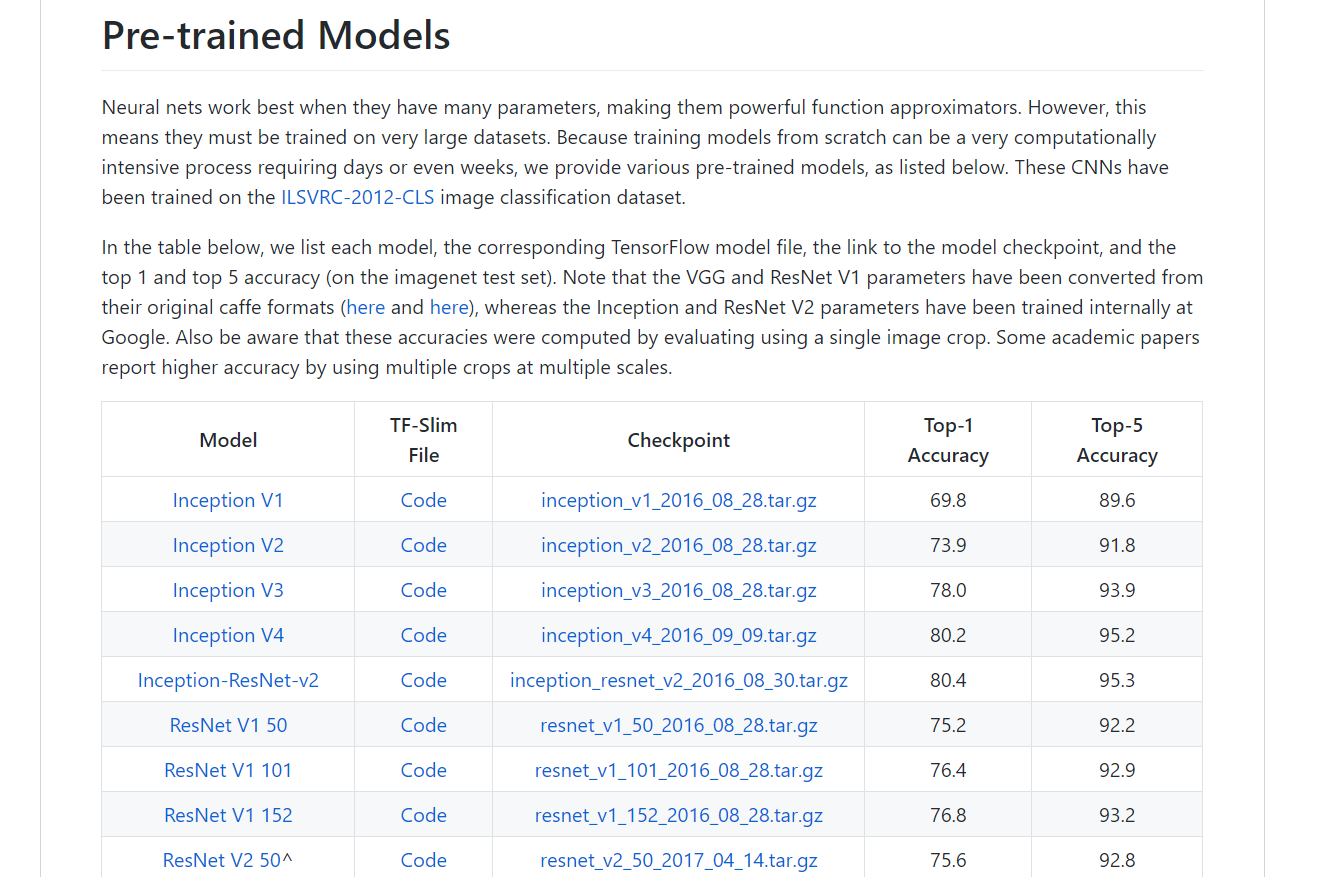1344x877 pixels.
Task: Download inception_v1_2016_08_28.tar.gz checkpoint
Action: (678, 500)
